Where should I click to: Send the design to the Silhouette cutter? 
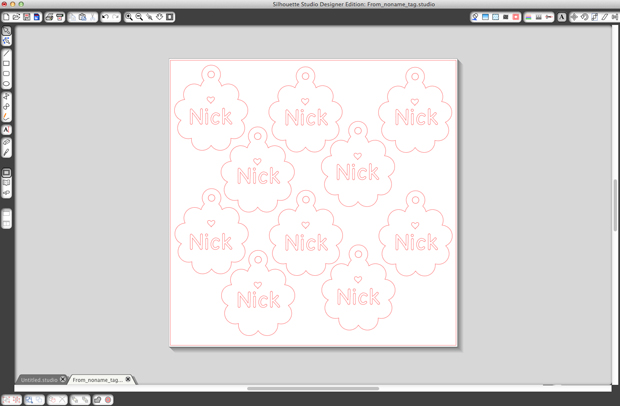(60, 17)
